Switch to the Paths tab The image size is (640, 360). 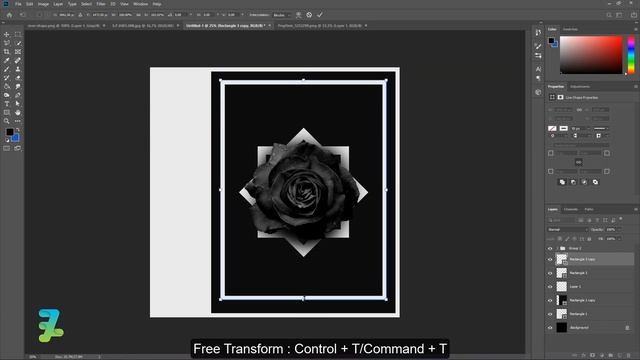click(589, 209)
